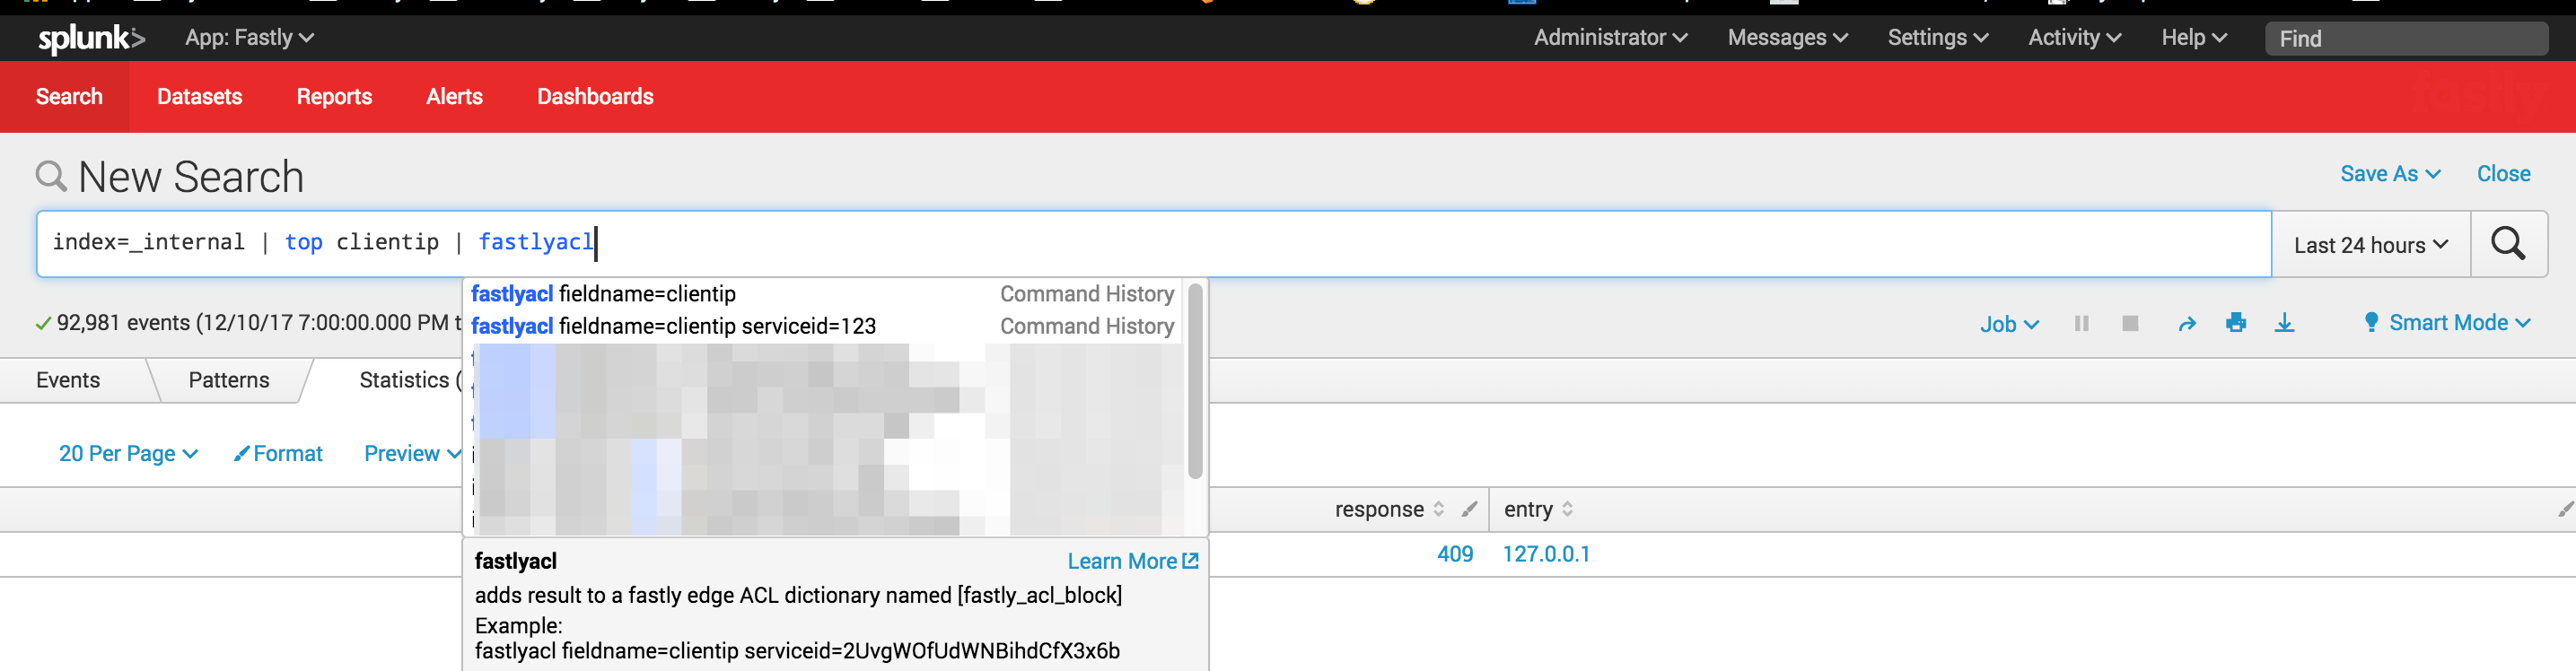Change Last 24 hours time range

pos(2370,245)
